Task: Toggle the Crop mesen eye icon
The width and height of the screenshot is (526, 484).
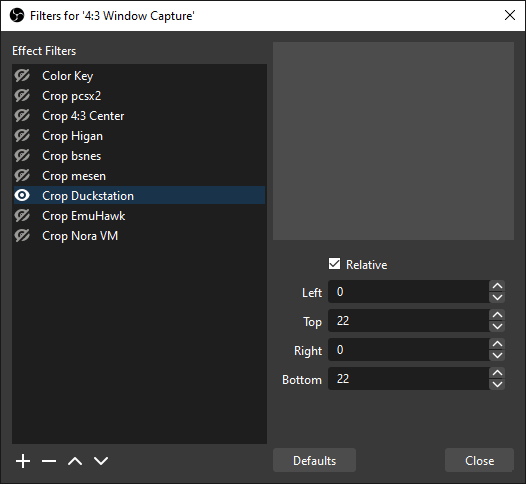Action: pos(22,176)
